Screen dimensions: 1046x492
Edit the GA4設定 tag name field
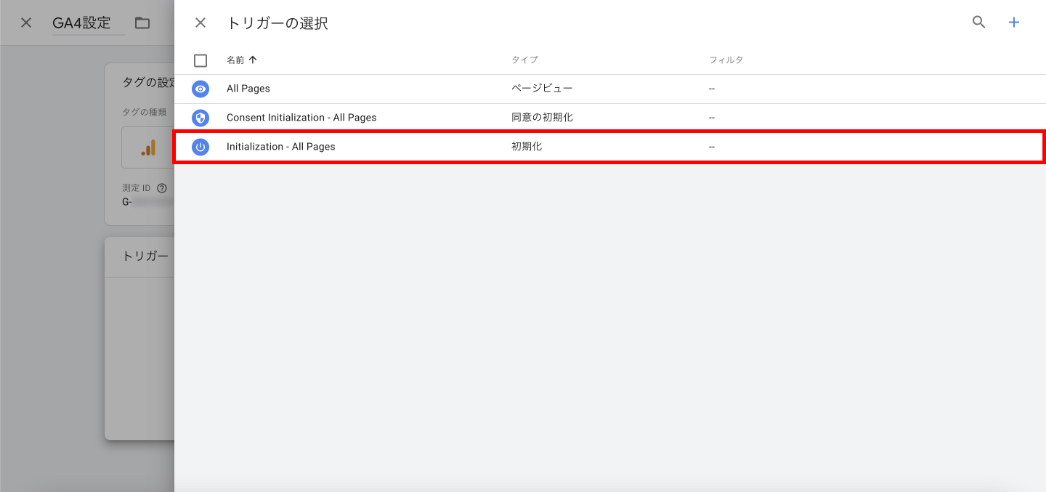88,23
